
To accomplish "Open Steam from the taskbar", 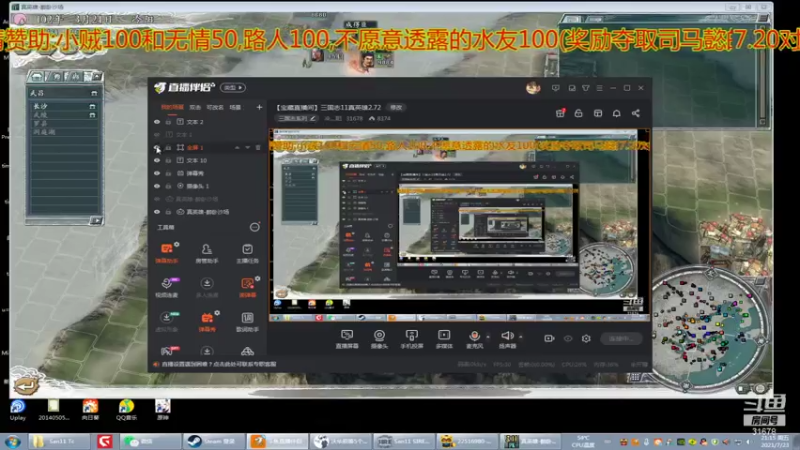I will pos(211,441).
